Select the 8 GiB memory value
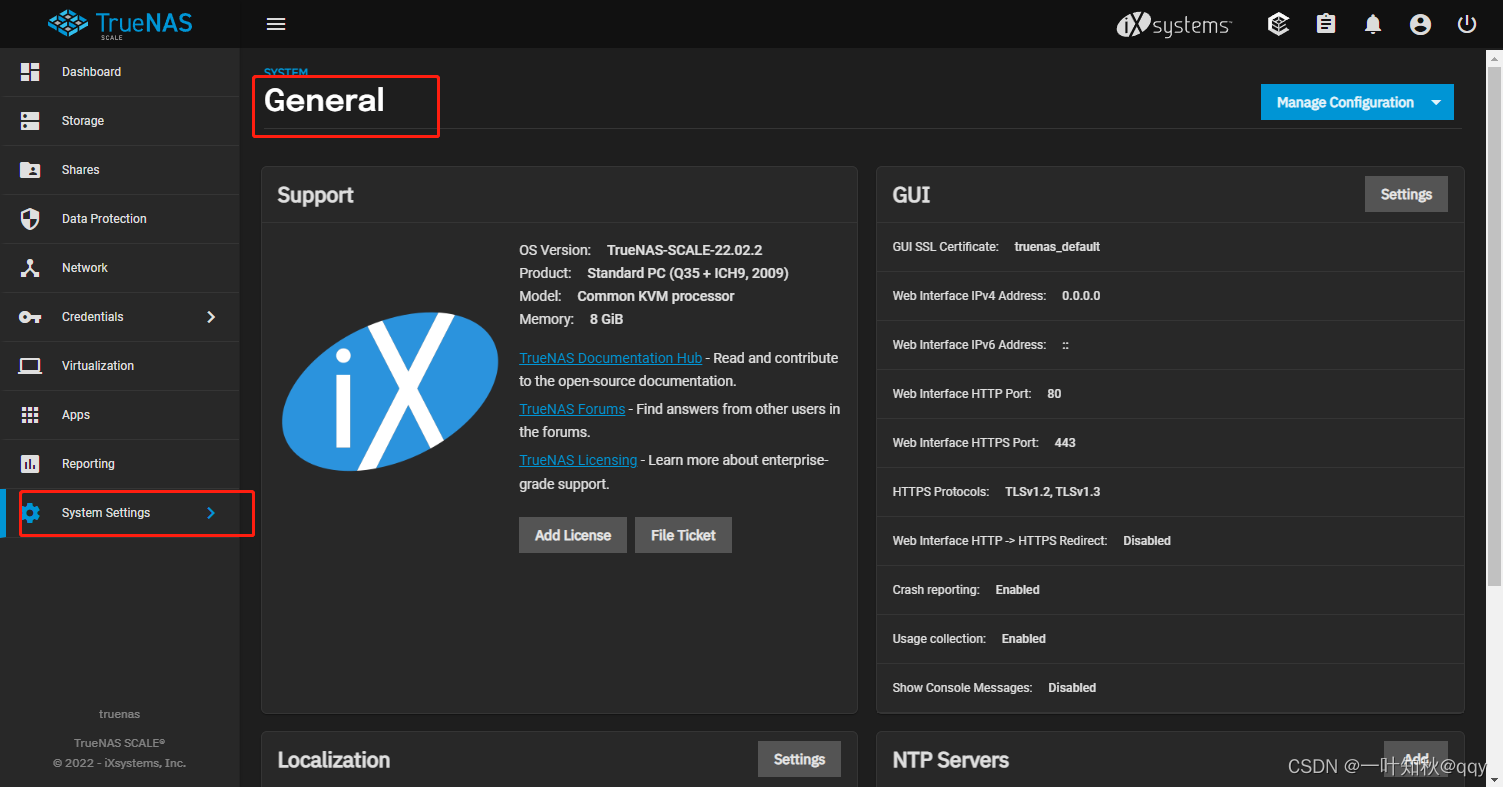The width and height of the screenshot is (1503, 787). point(607,319)
